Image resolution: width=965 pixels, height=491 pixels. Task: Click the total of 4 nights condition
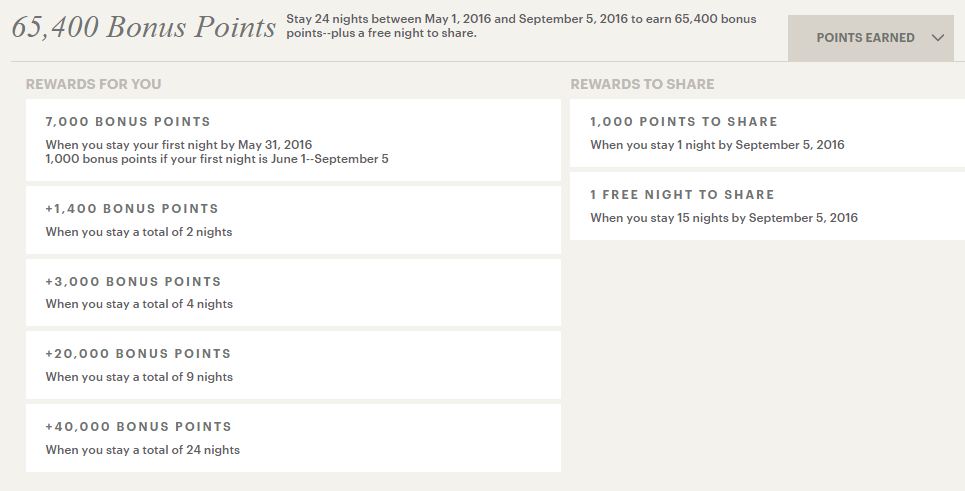[139, 304]
